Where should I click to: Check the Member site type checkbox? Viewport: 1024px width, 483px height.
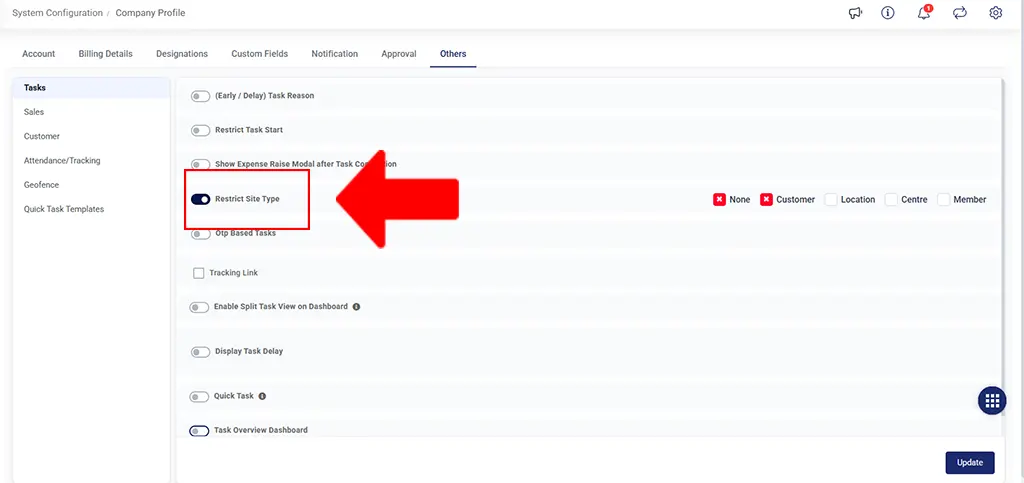[x=944, y=200]
